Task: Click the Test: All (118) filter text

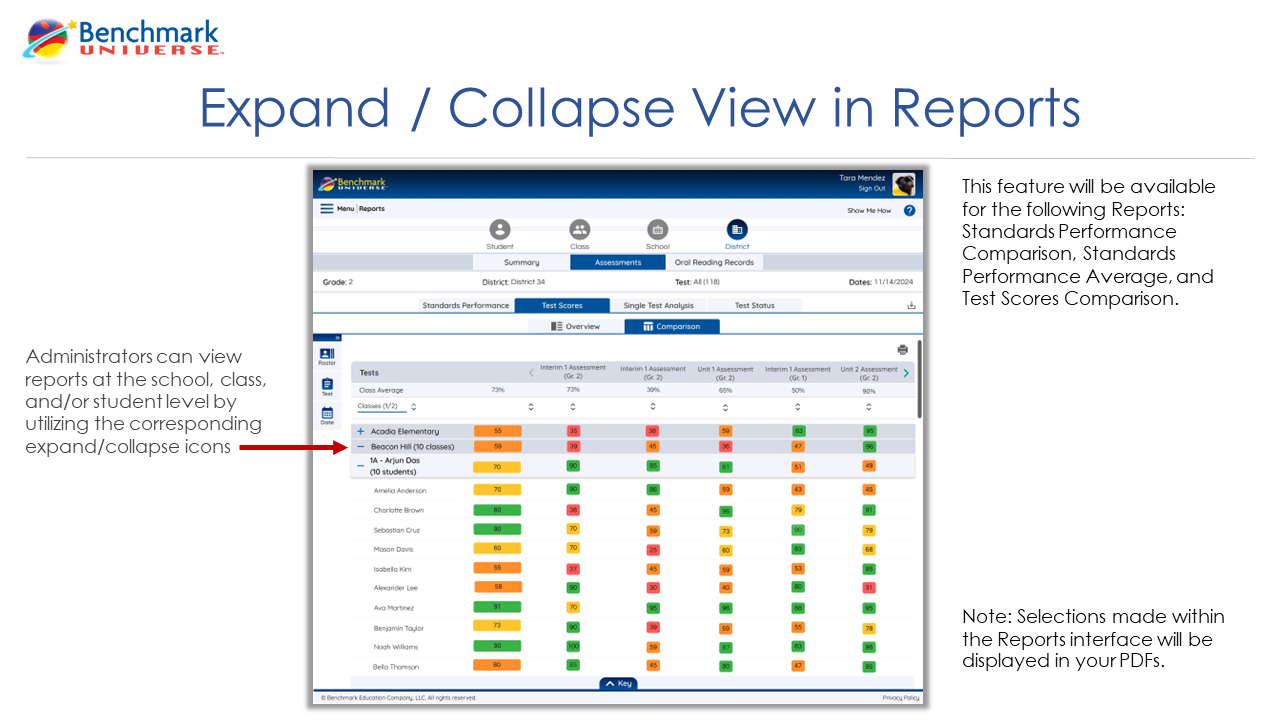Action: 698,282
